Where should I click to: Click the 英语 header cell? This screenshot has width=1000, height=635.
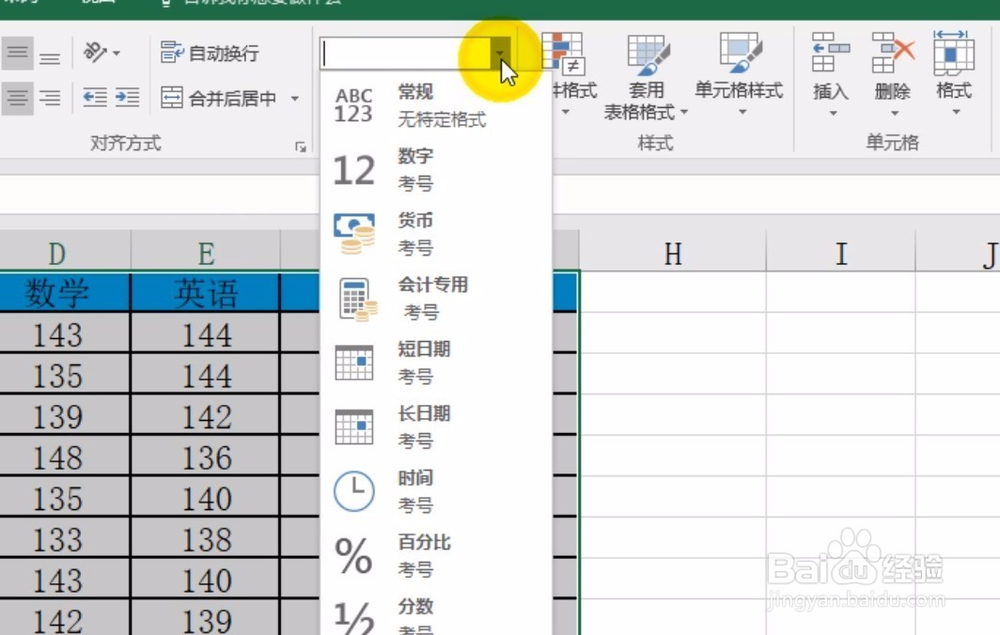point(205,292)
